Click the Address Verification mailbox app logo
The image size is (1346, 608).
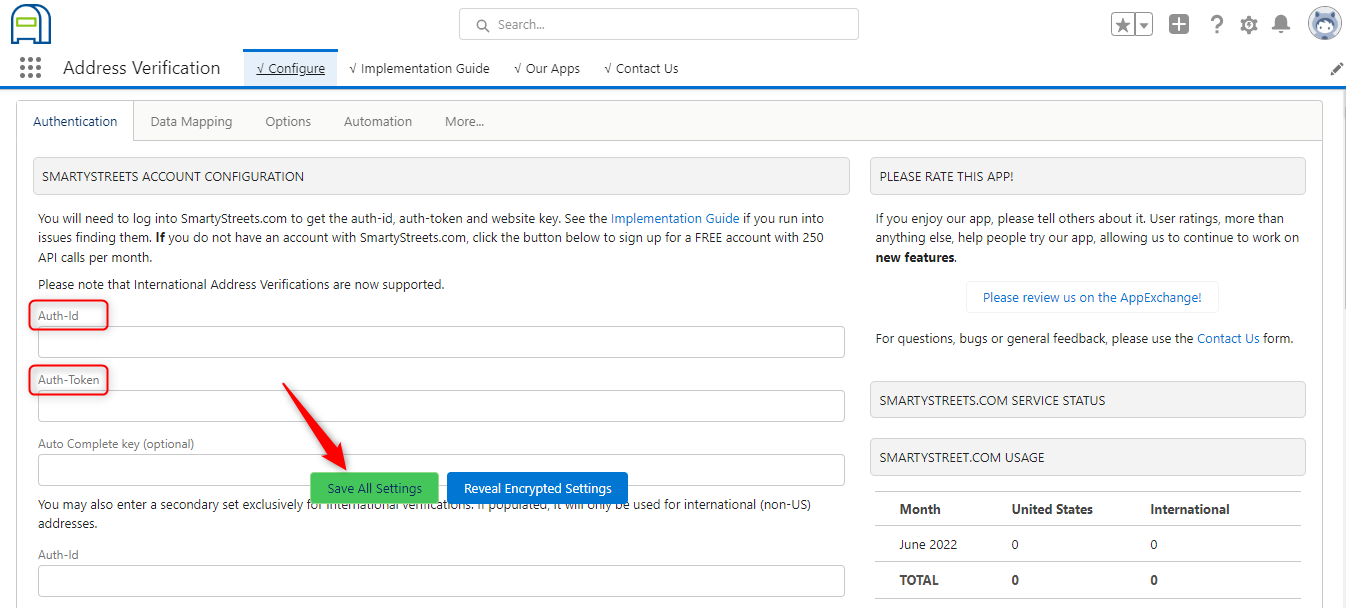click(30, 22)
